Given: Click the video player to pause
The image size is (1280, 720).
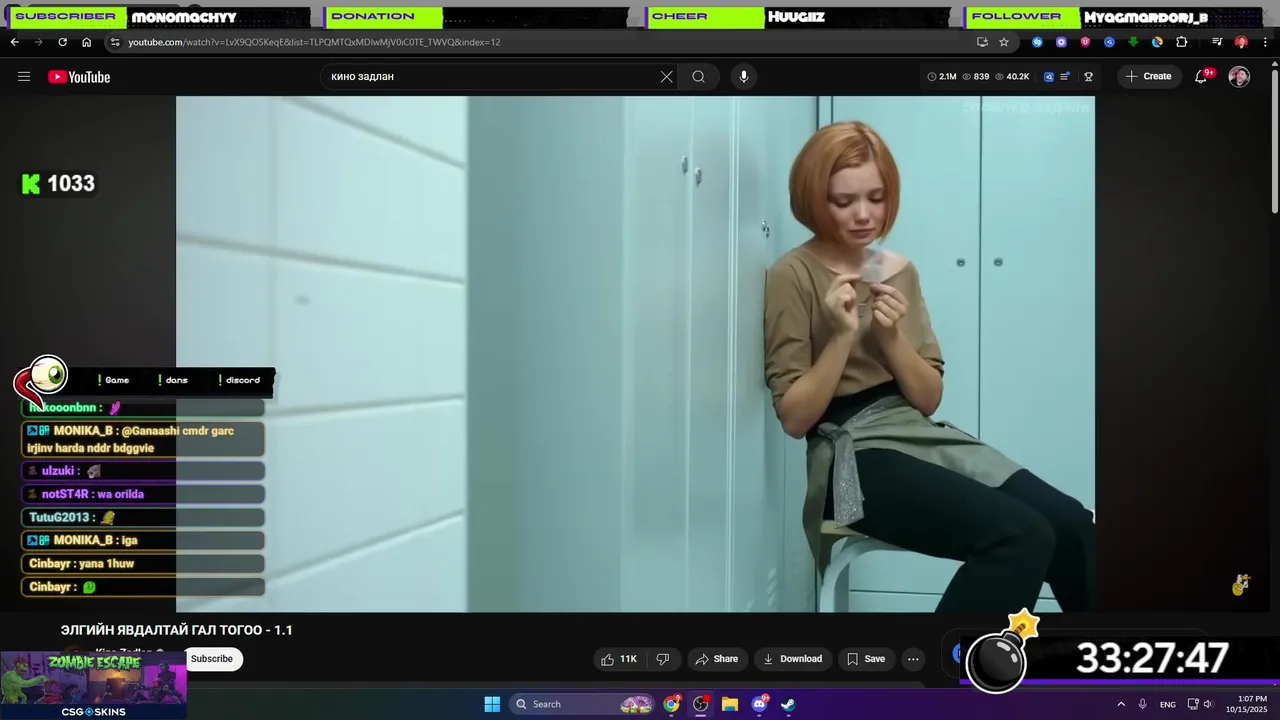Looking at the screenshot, I should pyautogui.click(x=635, y=354).
